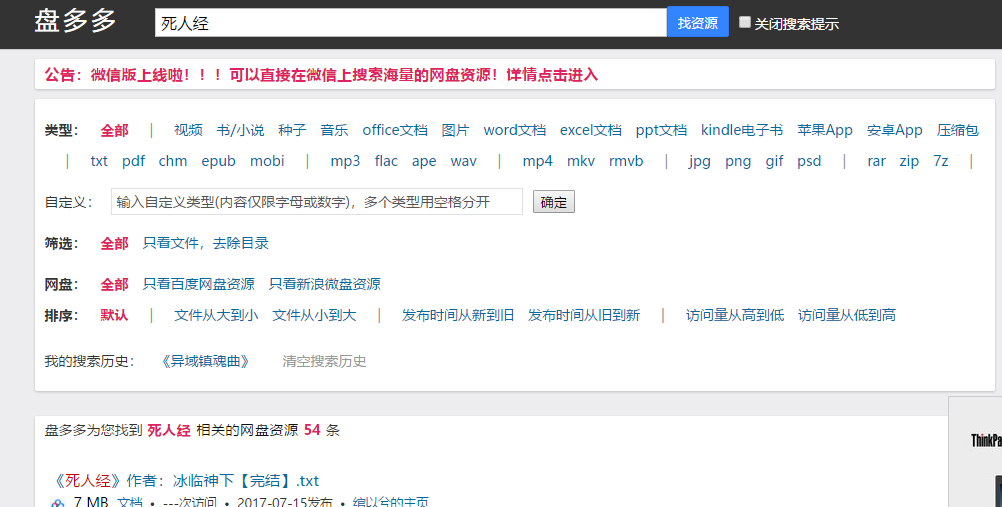This screenshot has height=507, width=1002.
Task: Click the 盘多多 site logo
Action: (75, 20)
